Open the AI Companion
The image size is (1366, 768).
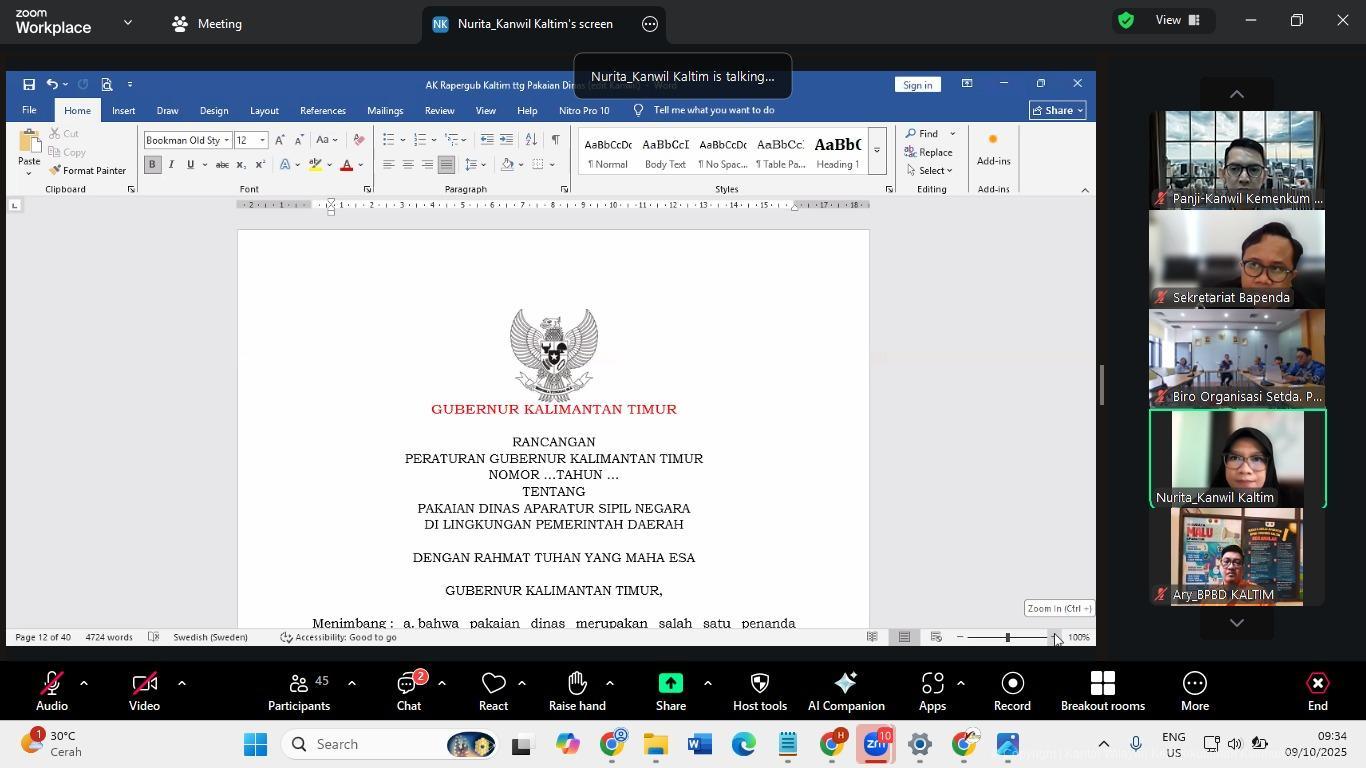tap(845, 692)
